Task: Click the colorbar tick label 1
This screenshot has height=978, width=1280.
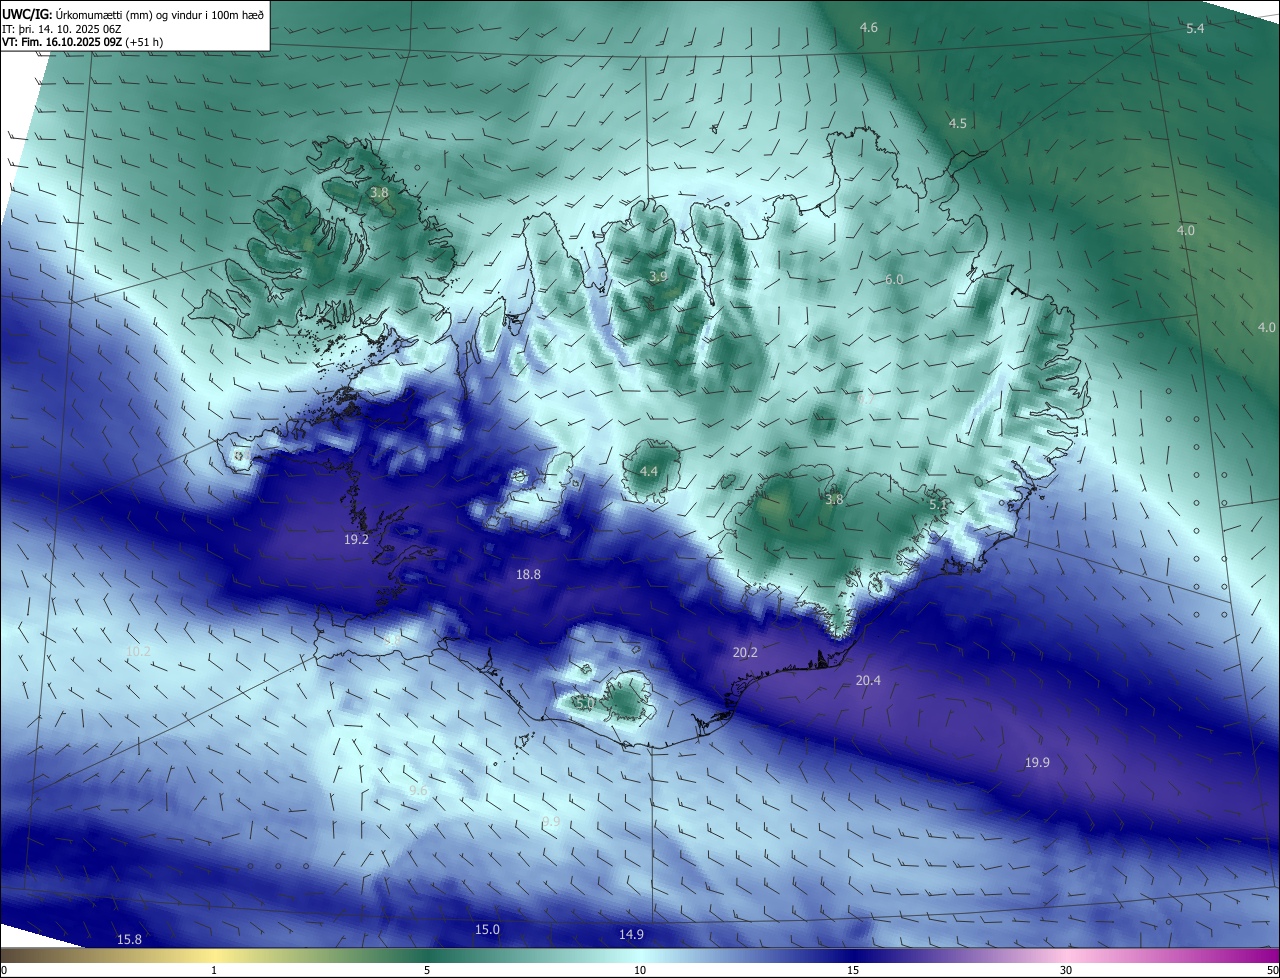Action: tap(214, 970)
